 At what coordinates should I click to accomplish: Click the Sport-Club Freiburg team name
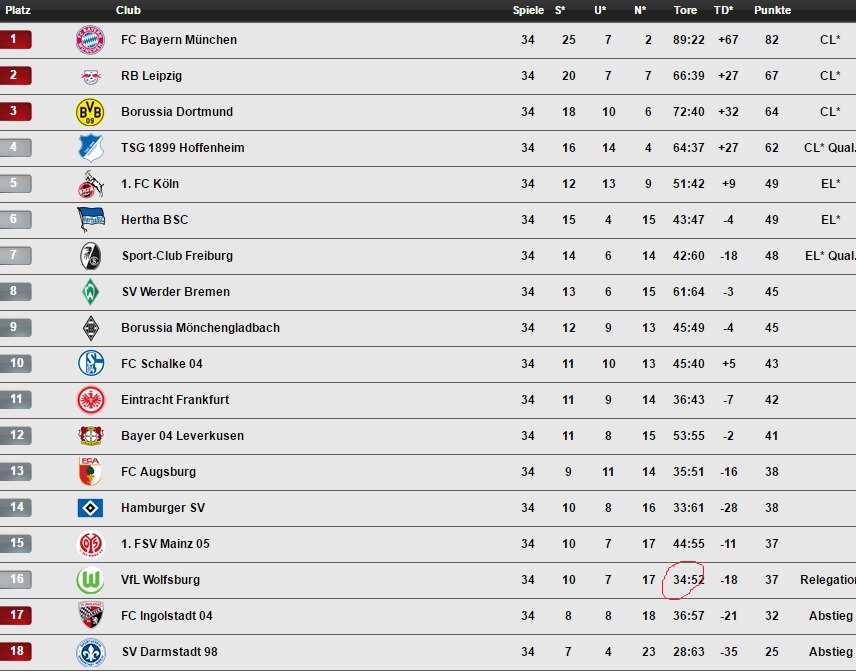pos(177,256)
